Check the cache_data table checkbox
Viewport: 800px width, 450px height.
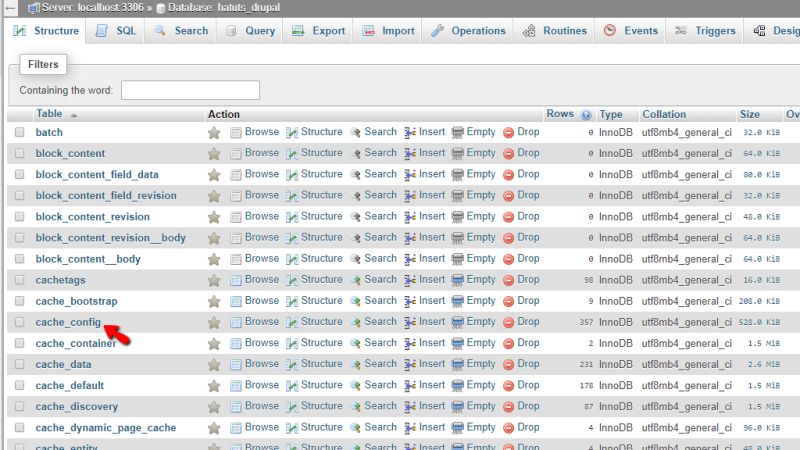pos(19,364)
